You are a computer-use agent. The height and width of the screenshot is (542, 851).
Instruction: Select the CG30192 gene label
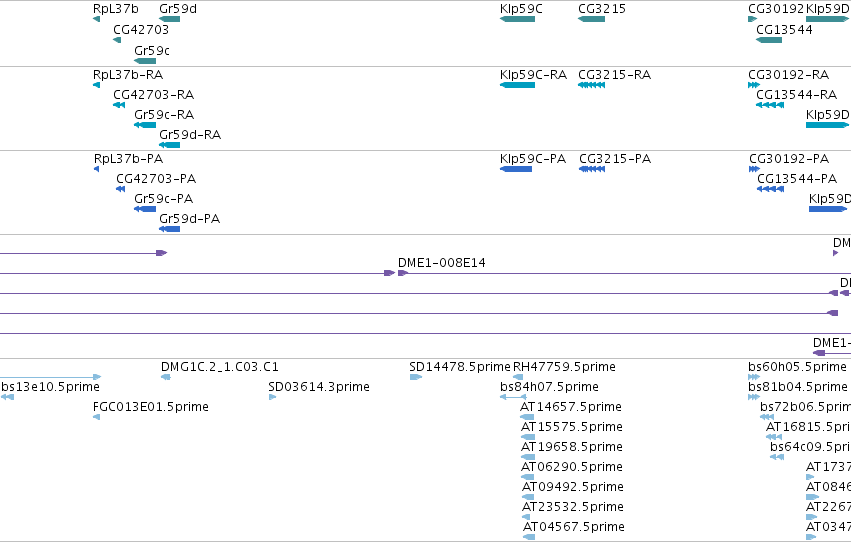(776, 9)
